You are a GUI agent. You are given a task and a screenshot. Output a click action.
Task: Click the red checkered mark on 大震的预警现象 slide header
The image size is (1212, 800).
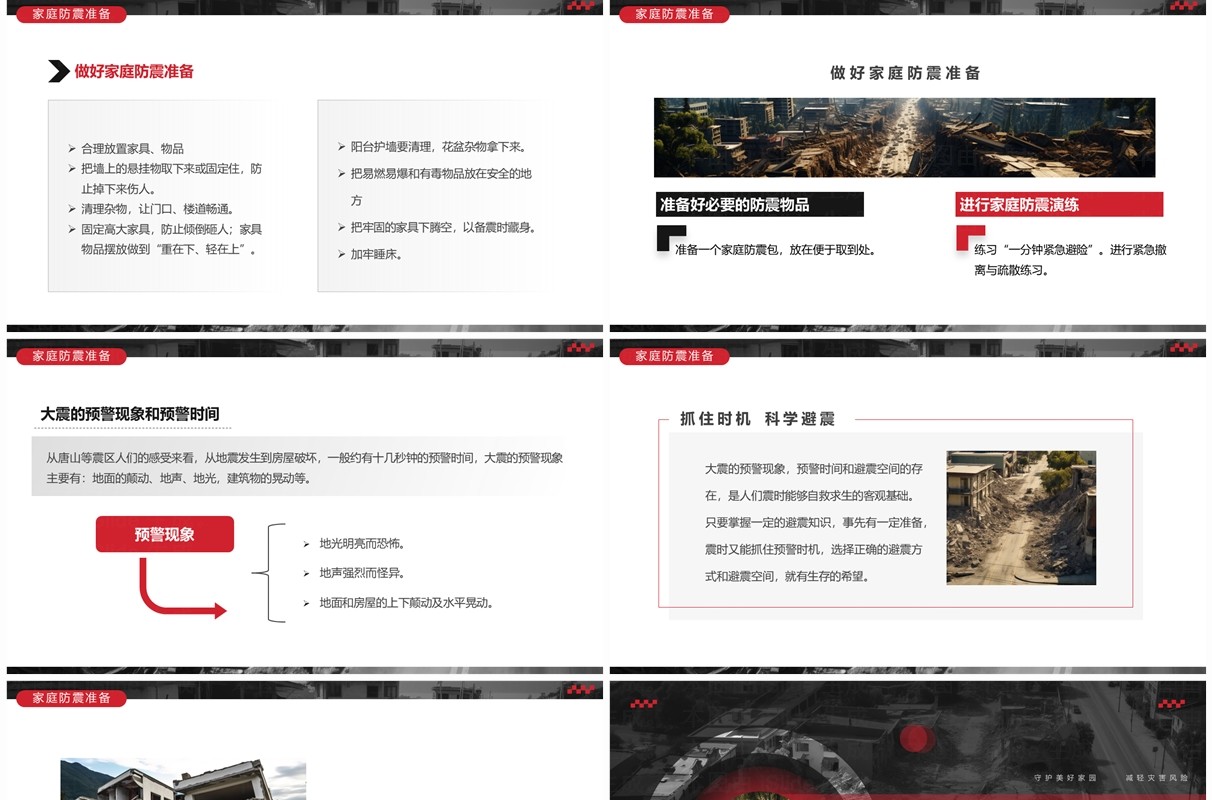tap(580, 348)
